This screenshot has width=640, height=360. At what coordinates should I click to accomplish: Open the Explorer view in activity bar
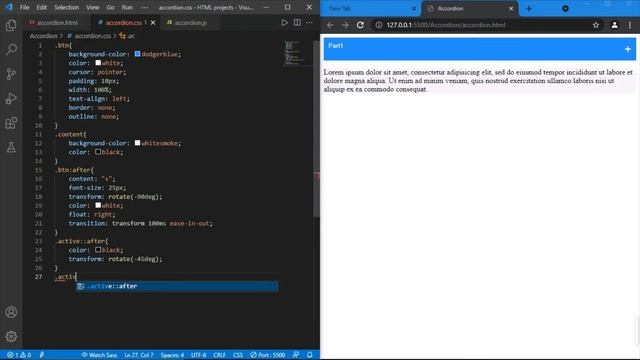coord(11,25)
